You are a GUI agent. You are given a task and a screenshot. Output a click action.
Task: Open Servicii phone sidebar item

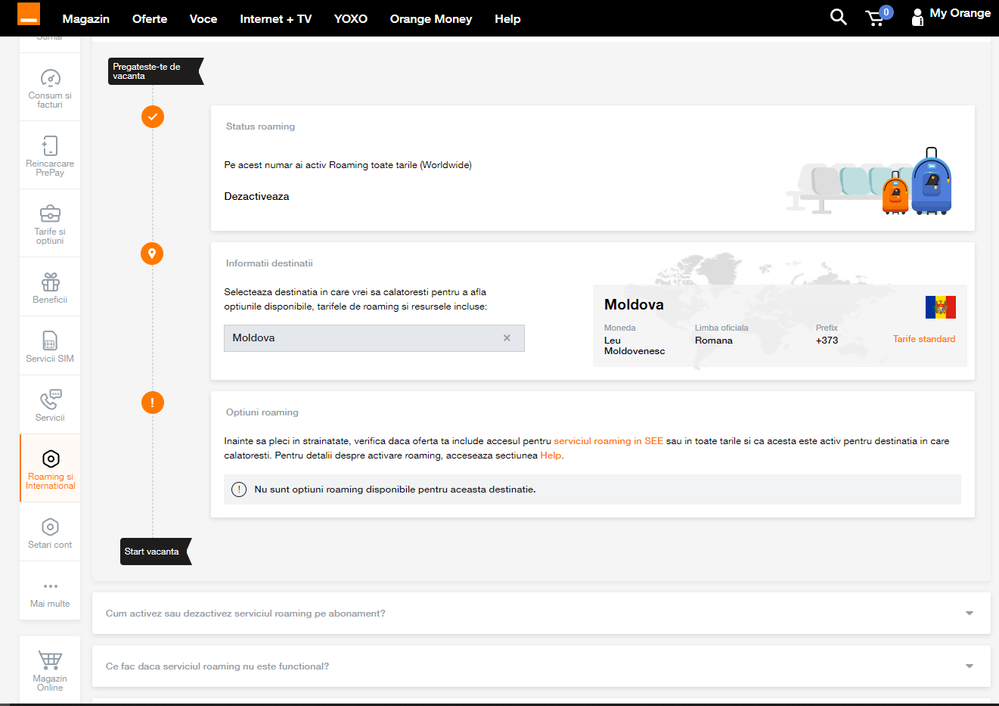click(50, 405)
